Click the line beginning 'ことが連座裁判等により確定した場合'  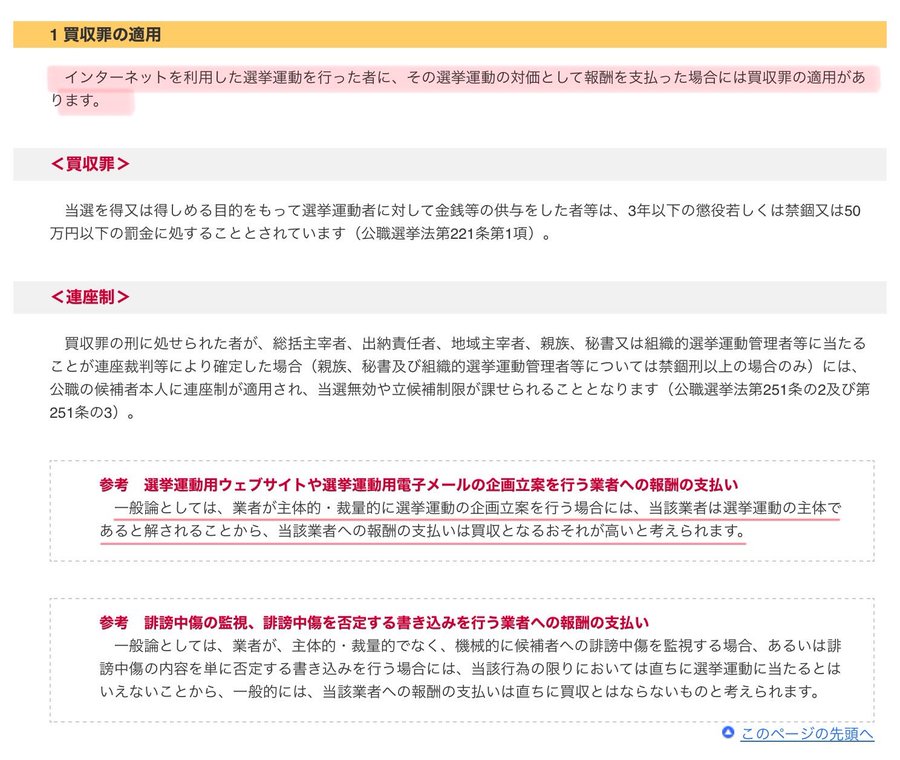point(454,366)
